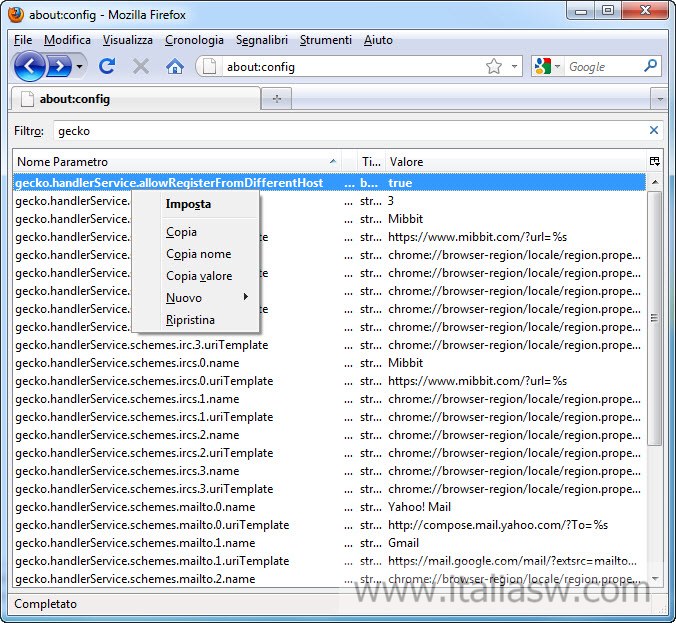The width and height of the screenshot is (676, 623).
Task: Open the Segnalibri menu
Action: [x=262, y=40]
